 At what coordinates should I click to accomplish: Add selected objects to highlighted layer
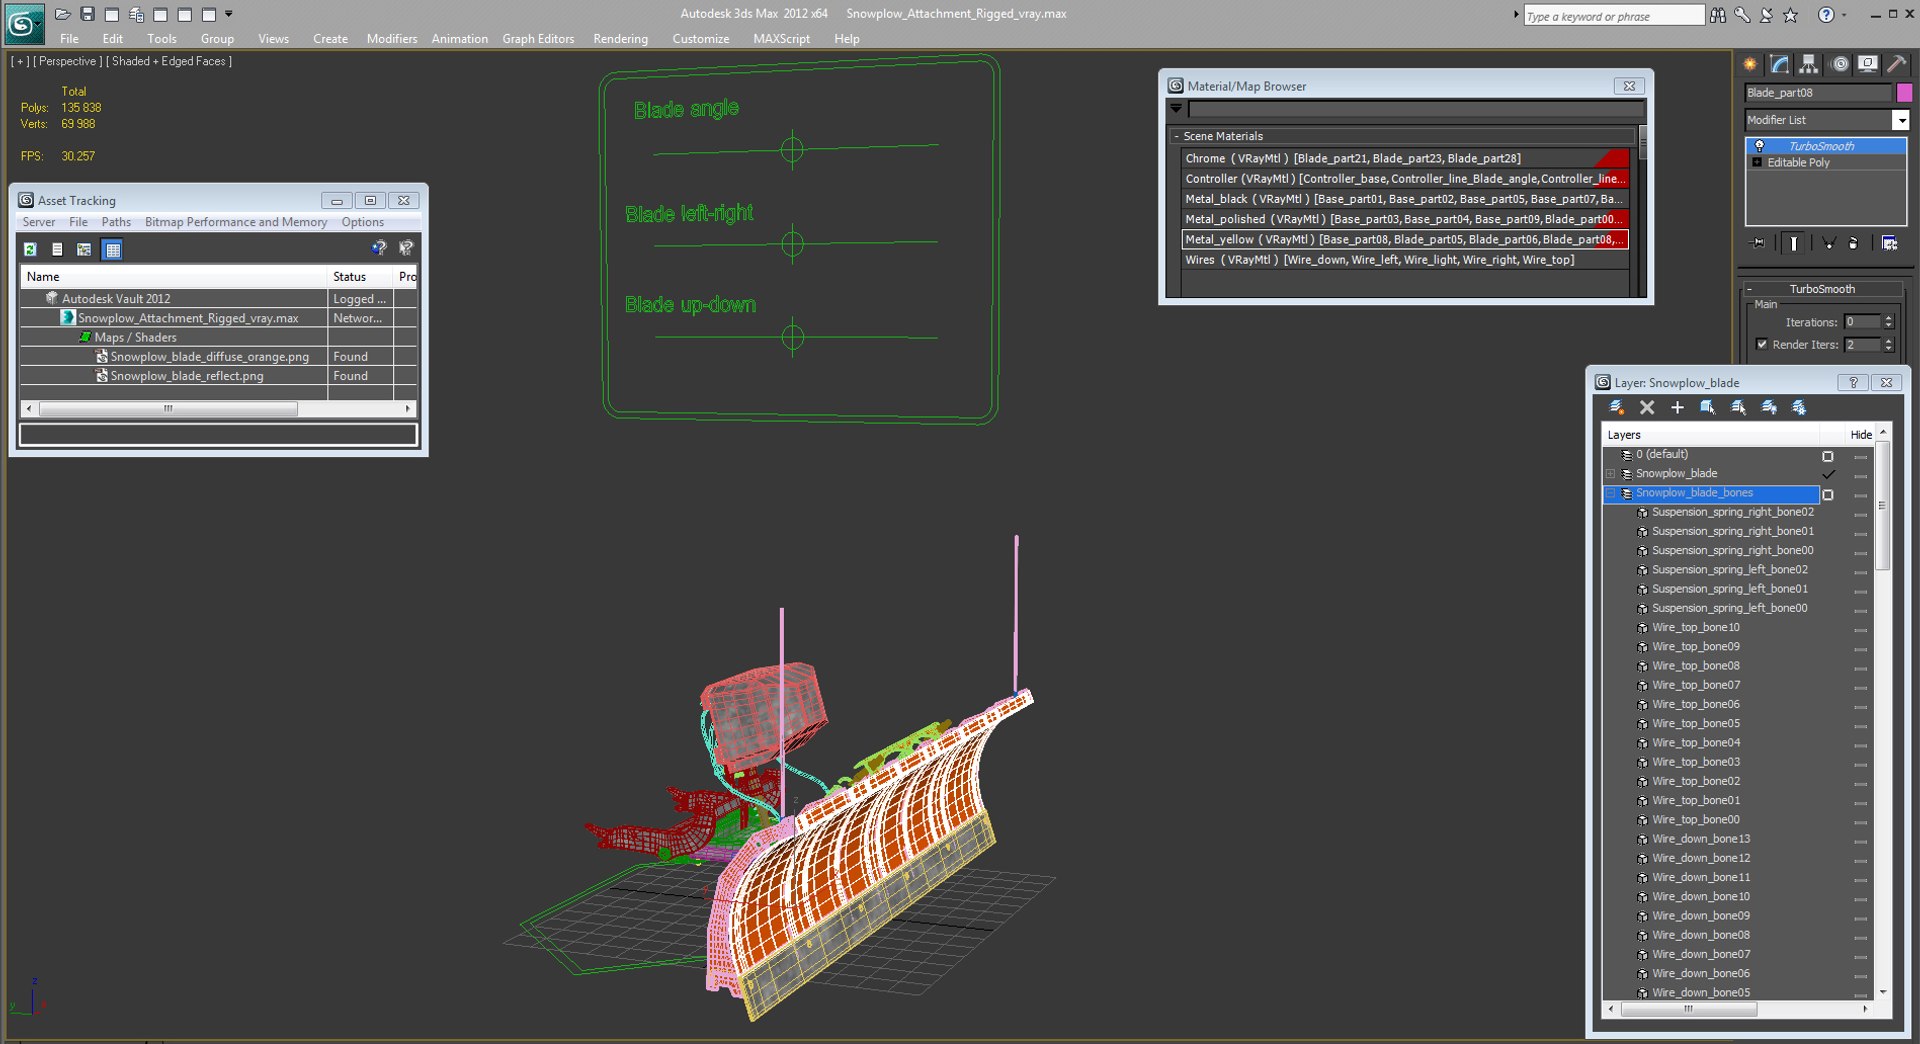point(1677,407)
